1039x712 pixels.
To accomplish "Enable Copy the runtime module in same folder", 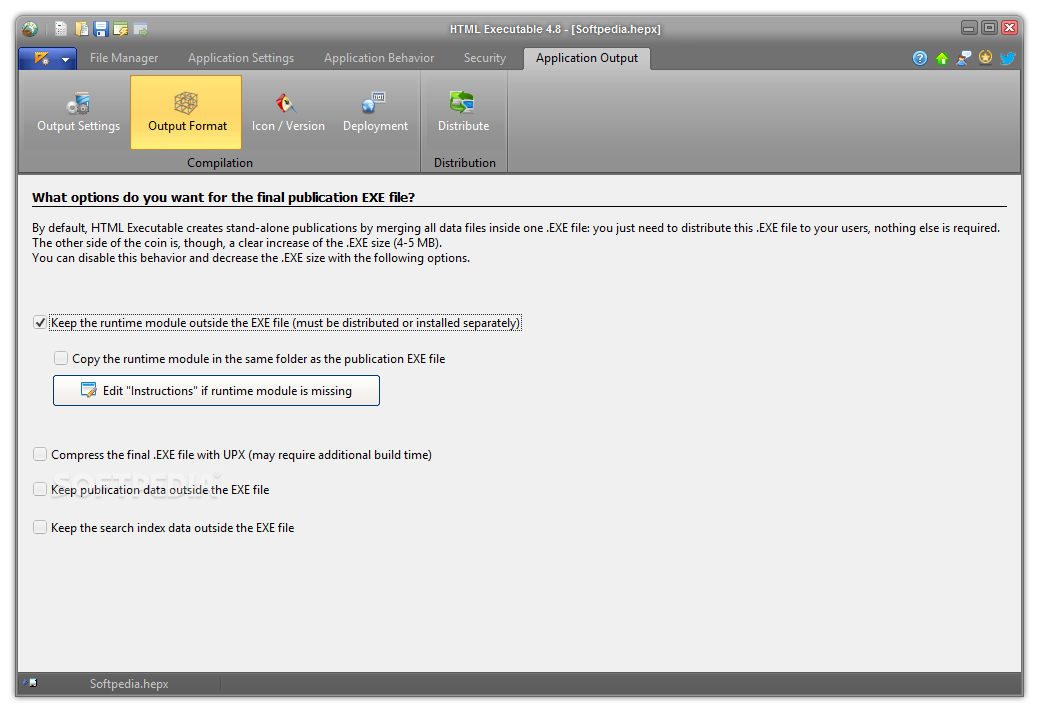I will 61,358.
